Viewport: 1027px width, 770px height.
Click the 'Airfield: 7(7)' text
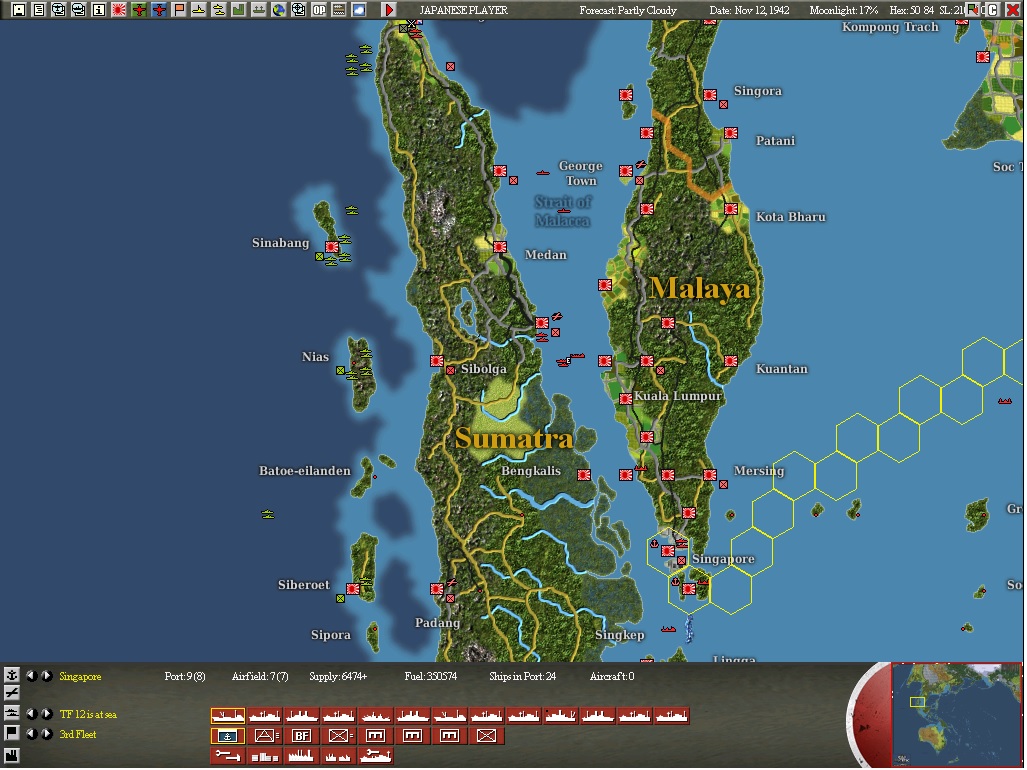(x=260, y=676)
